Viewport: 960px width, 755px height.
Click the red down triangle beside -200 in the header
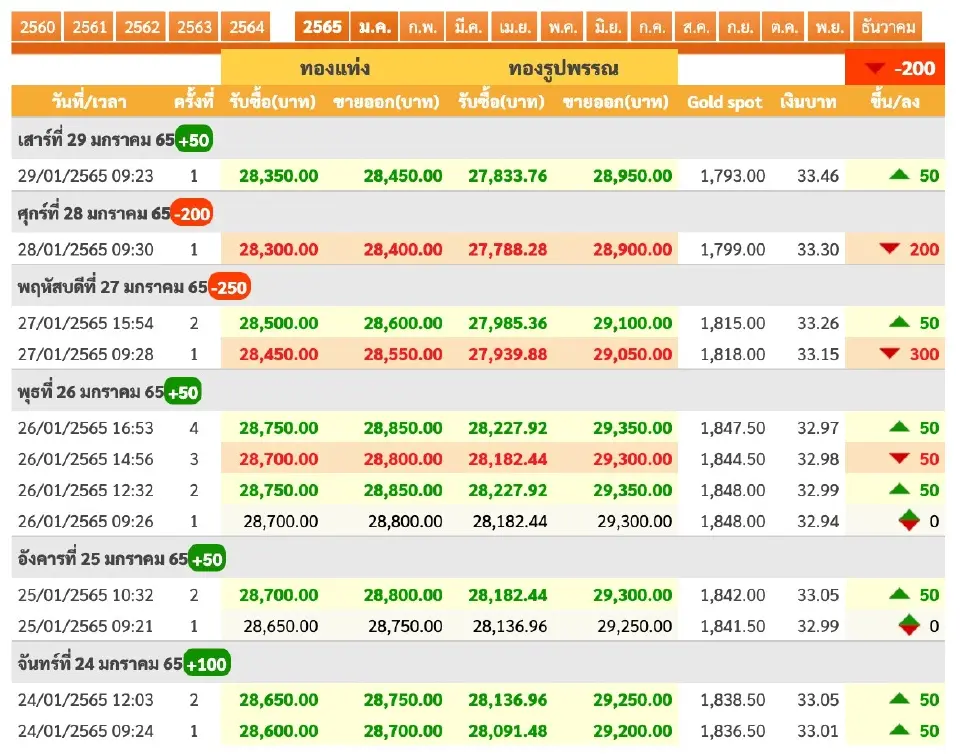pyautogui.click(x=874, y=67)
